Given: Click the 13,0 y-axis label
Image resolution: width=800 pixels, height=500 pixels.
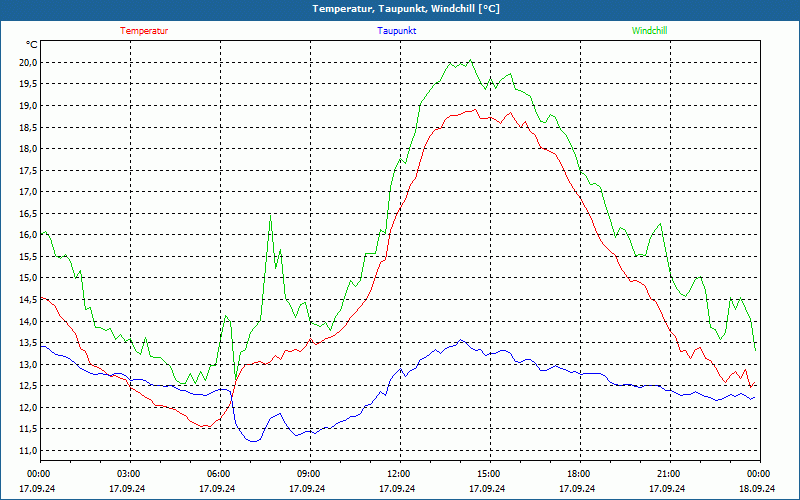Looking at the screenshot, I should point(28,364).
